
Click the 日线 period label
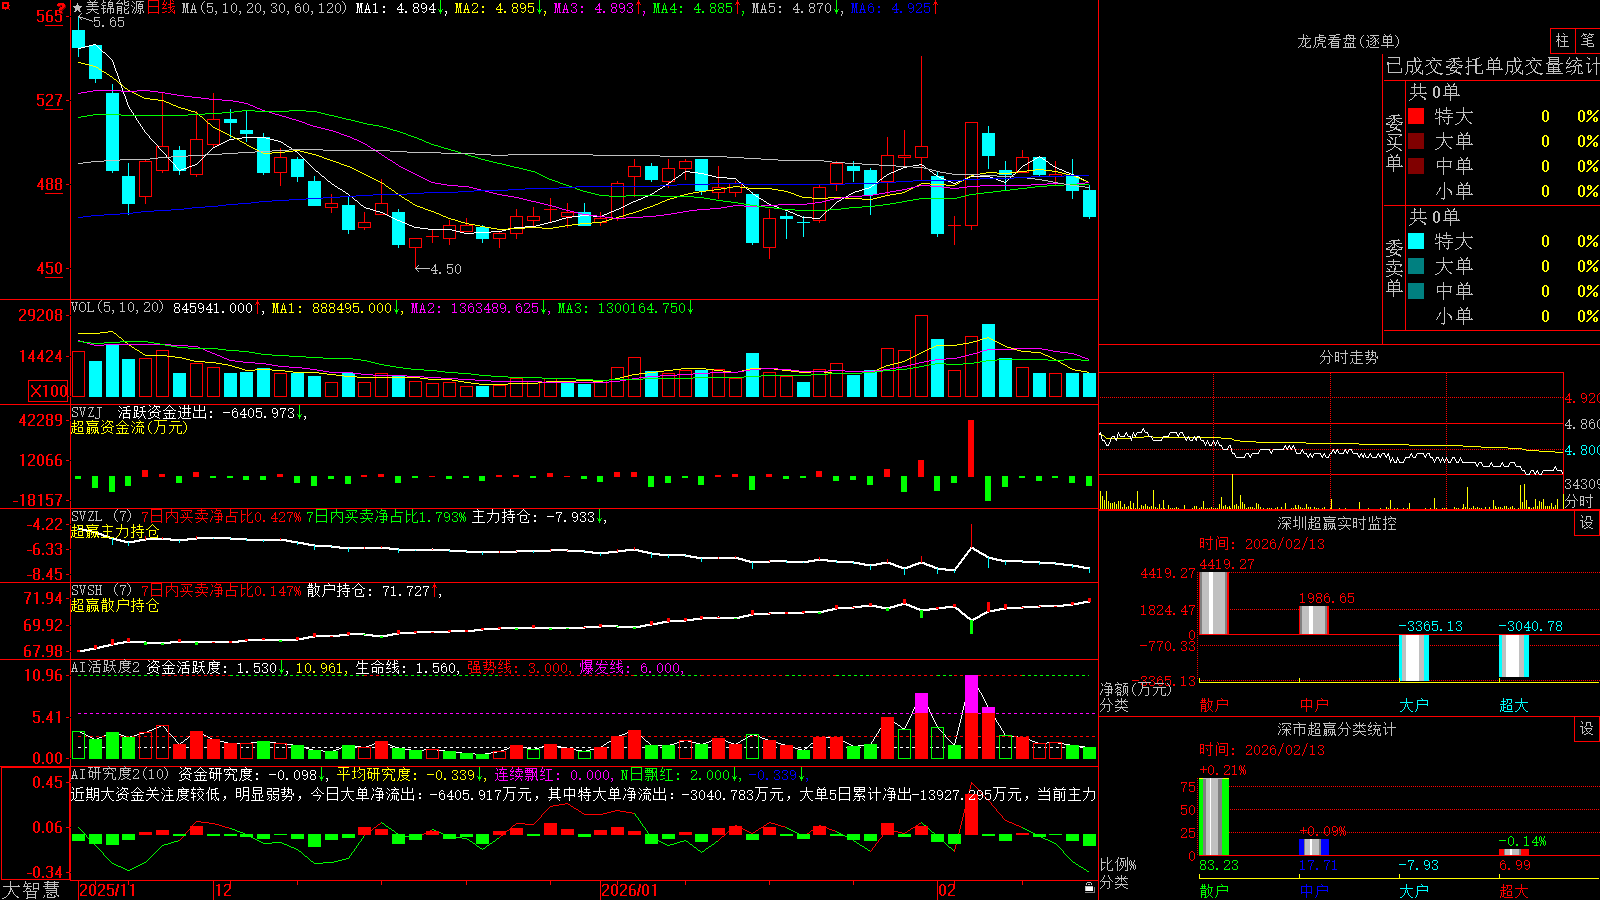[161, 8]
